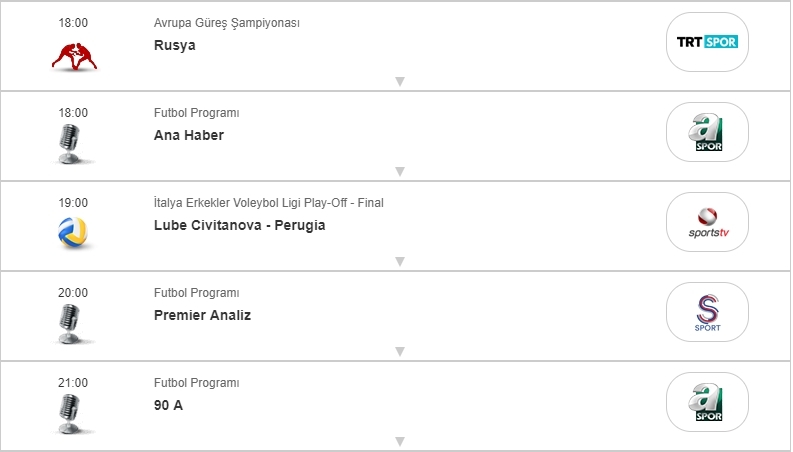Open the Lube Civitanova - Perugia match title

239,225
